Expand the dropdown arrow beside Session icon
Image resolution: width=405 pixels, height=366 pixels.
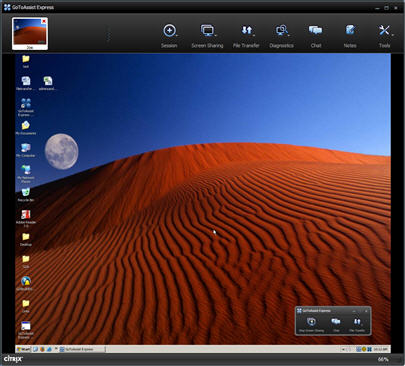pos(177,35)
